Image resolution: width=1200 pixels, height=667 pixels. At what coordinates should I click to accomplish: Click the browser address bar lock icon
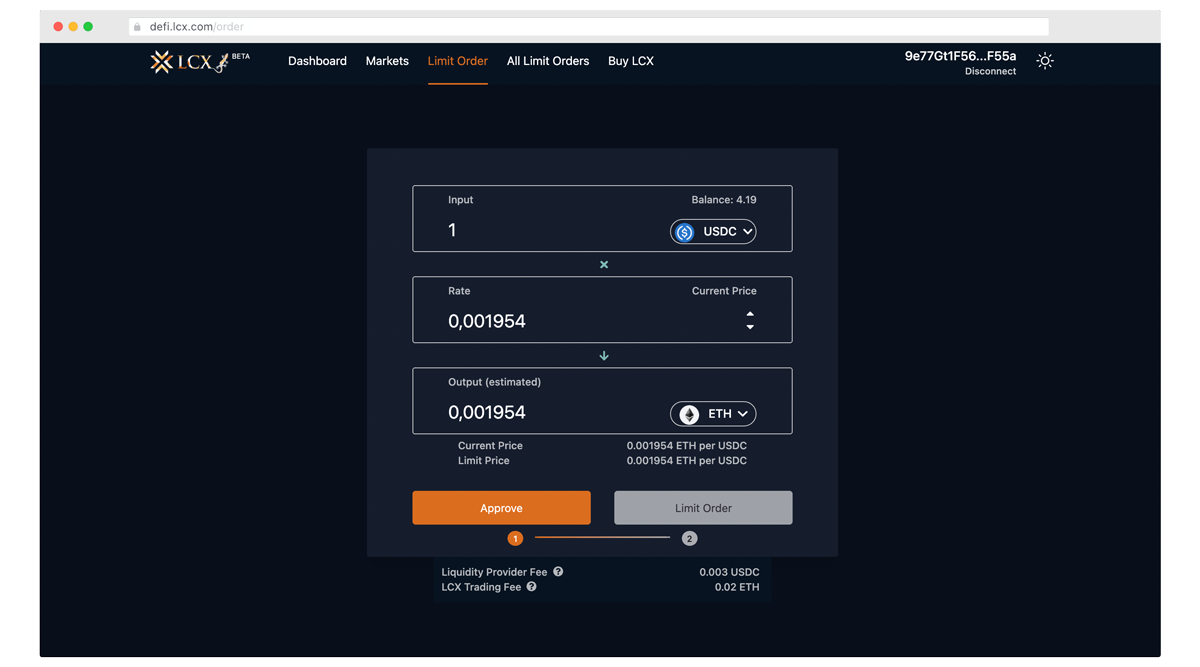pyautogui.click(x=138, y=27)
